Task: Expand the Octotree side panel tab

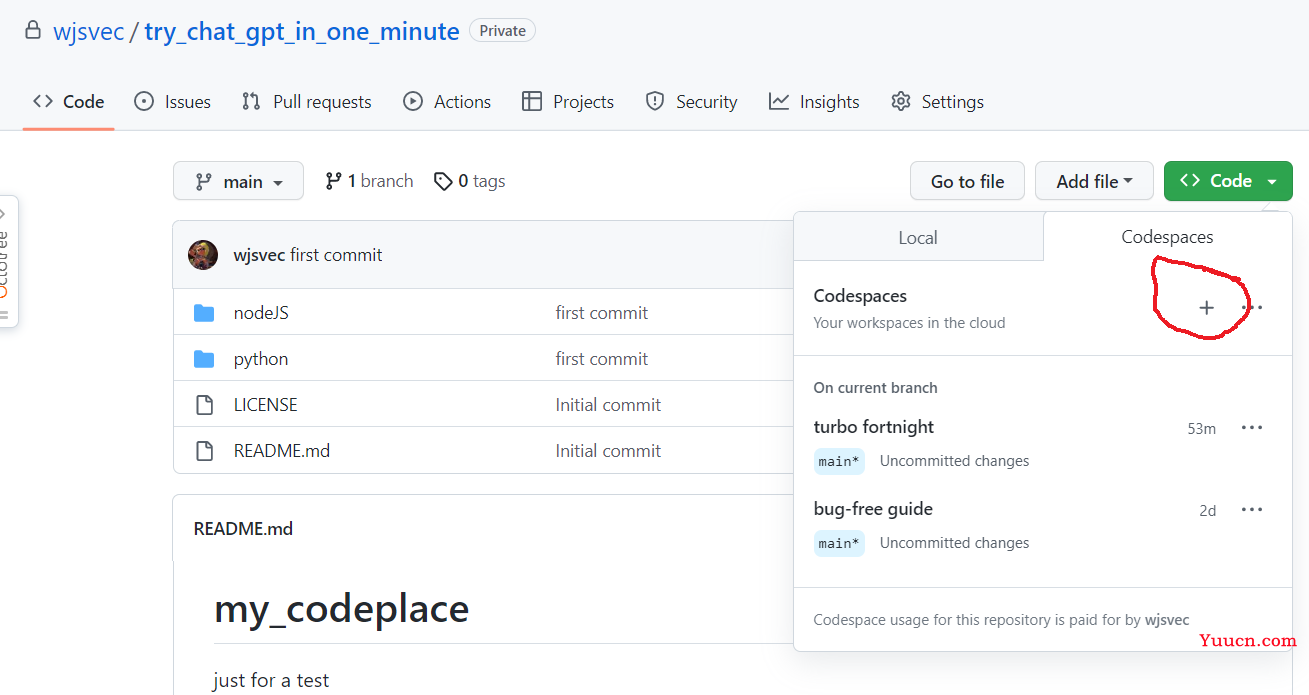Action: pyautogui.click(x=7, y=260)
